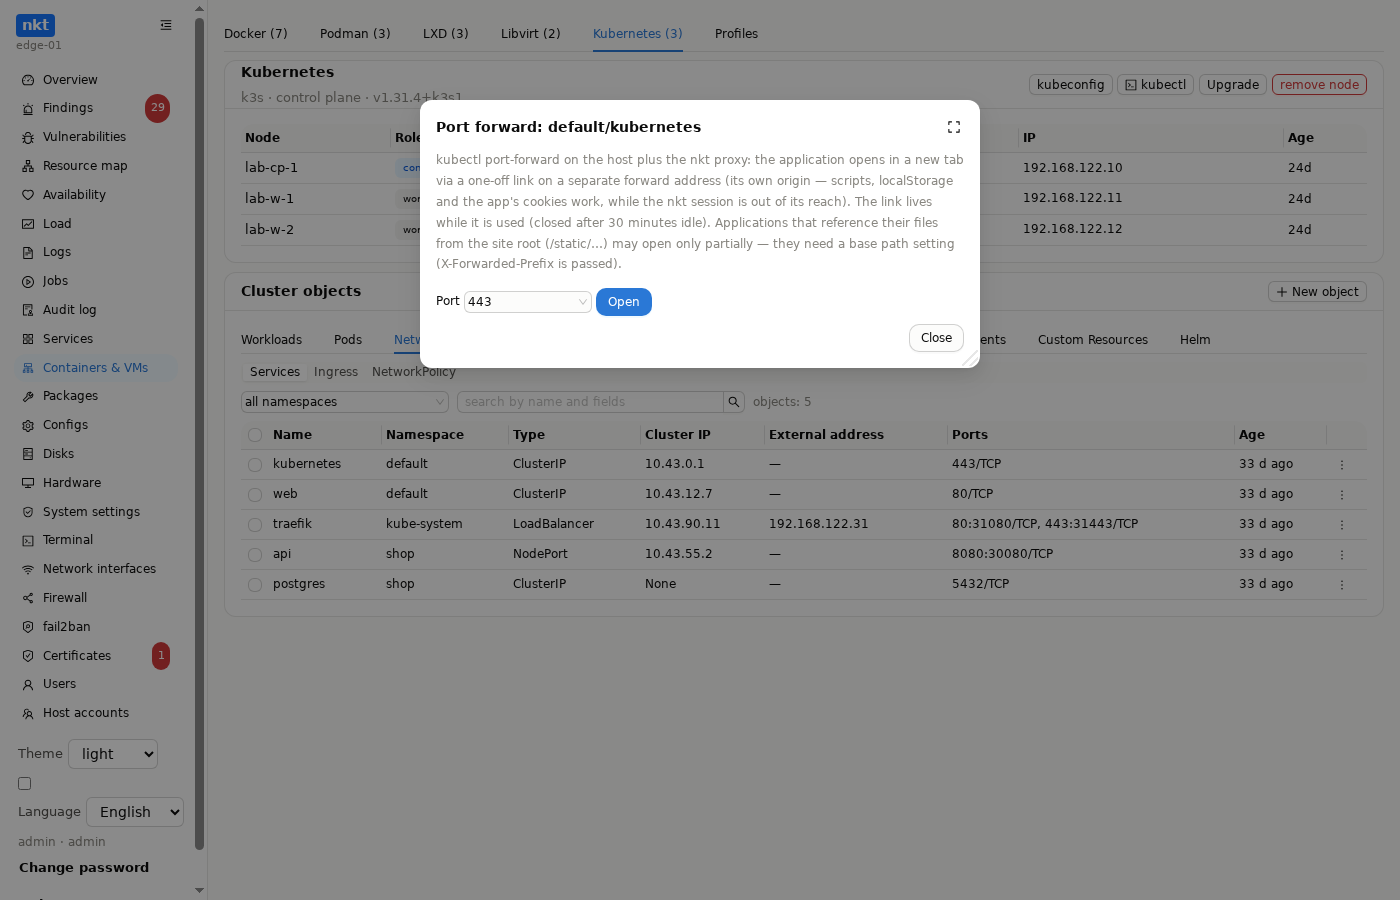Screen dimensions: 1400x900
Task: Expand the port forward dialog to fullscreen
Action: (x=953, y=127)
